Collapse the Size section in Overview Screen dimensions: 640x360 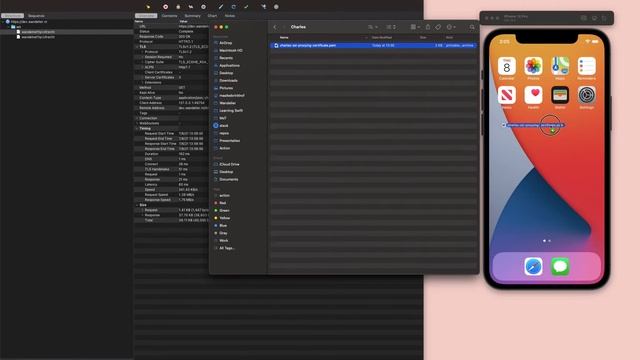[137, 205]
